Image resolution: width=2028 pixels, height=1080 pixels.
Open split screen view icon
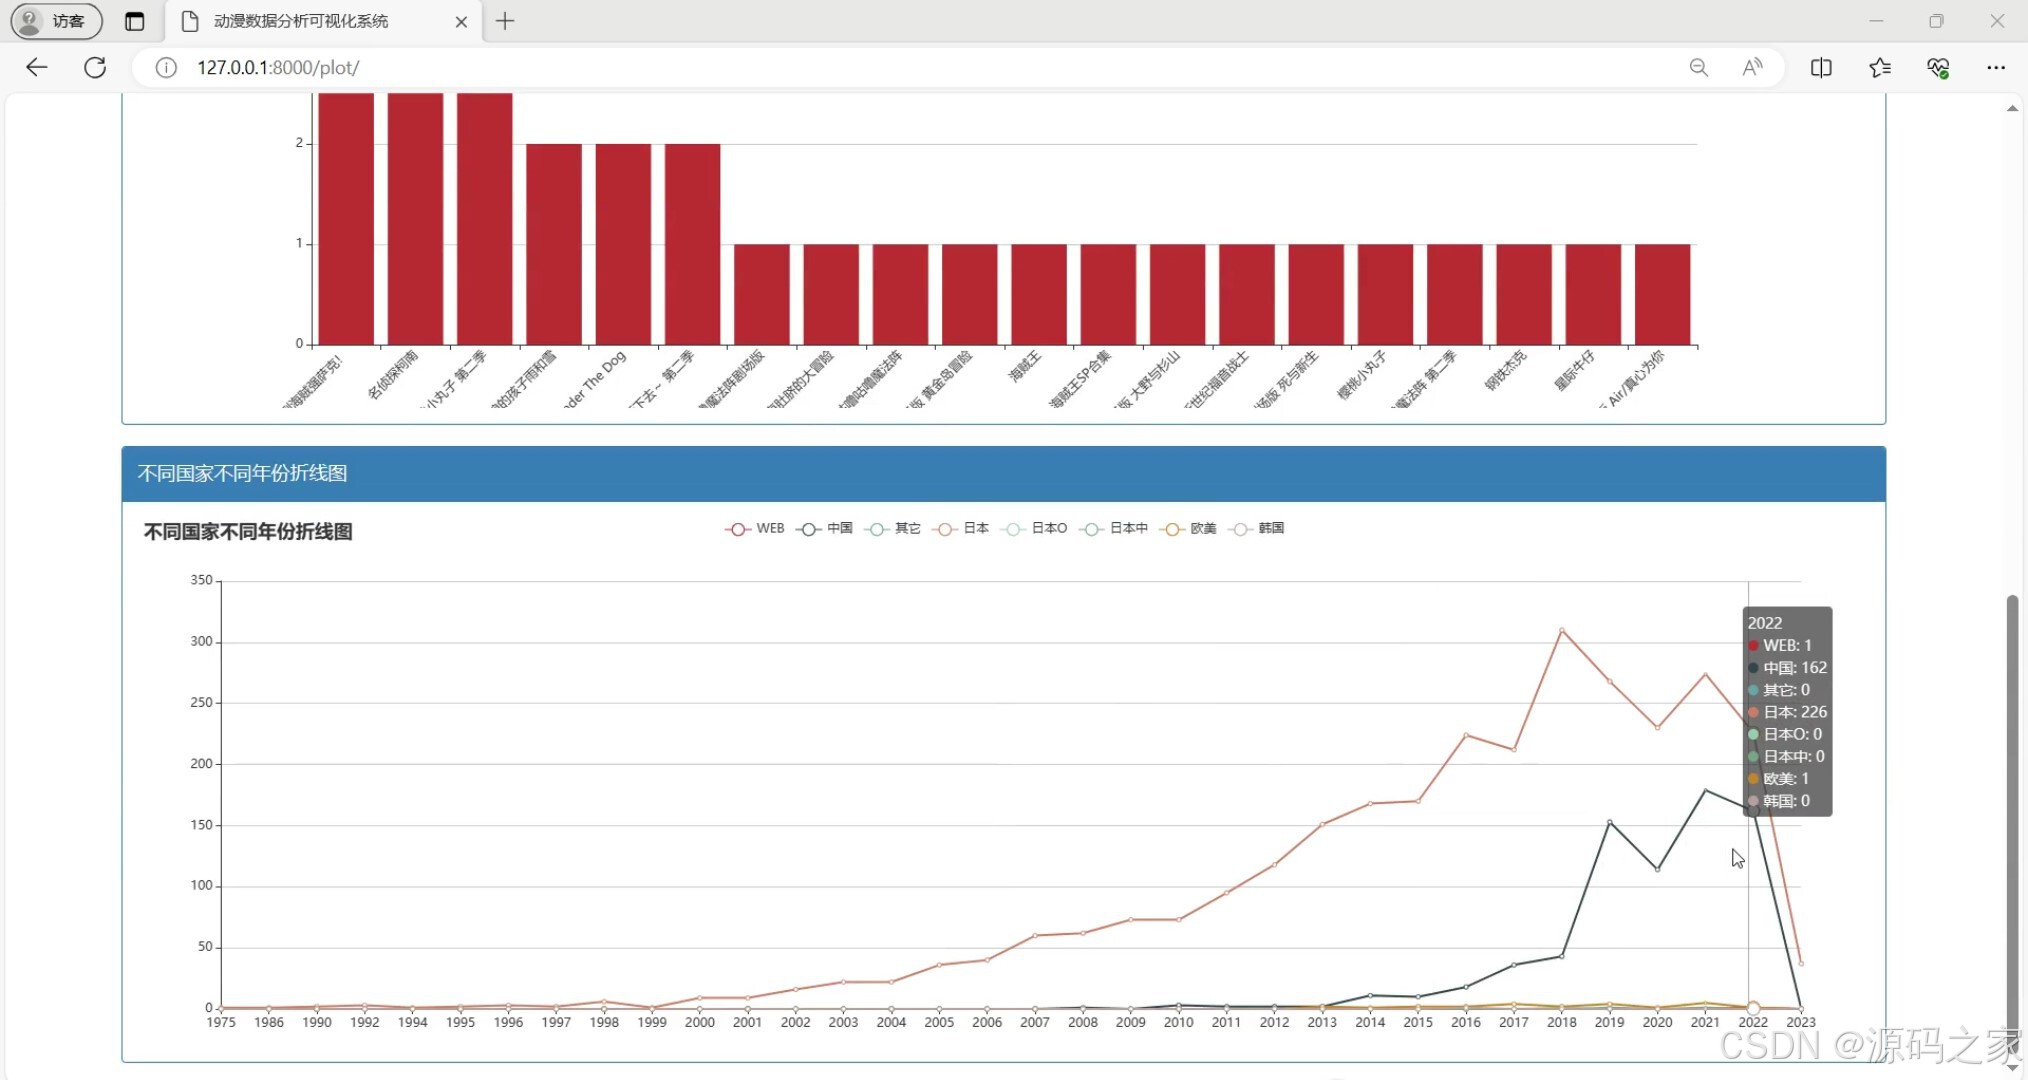pos(1821,67)
